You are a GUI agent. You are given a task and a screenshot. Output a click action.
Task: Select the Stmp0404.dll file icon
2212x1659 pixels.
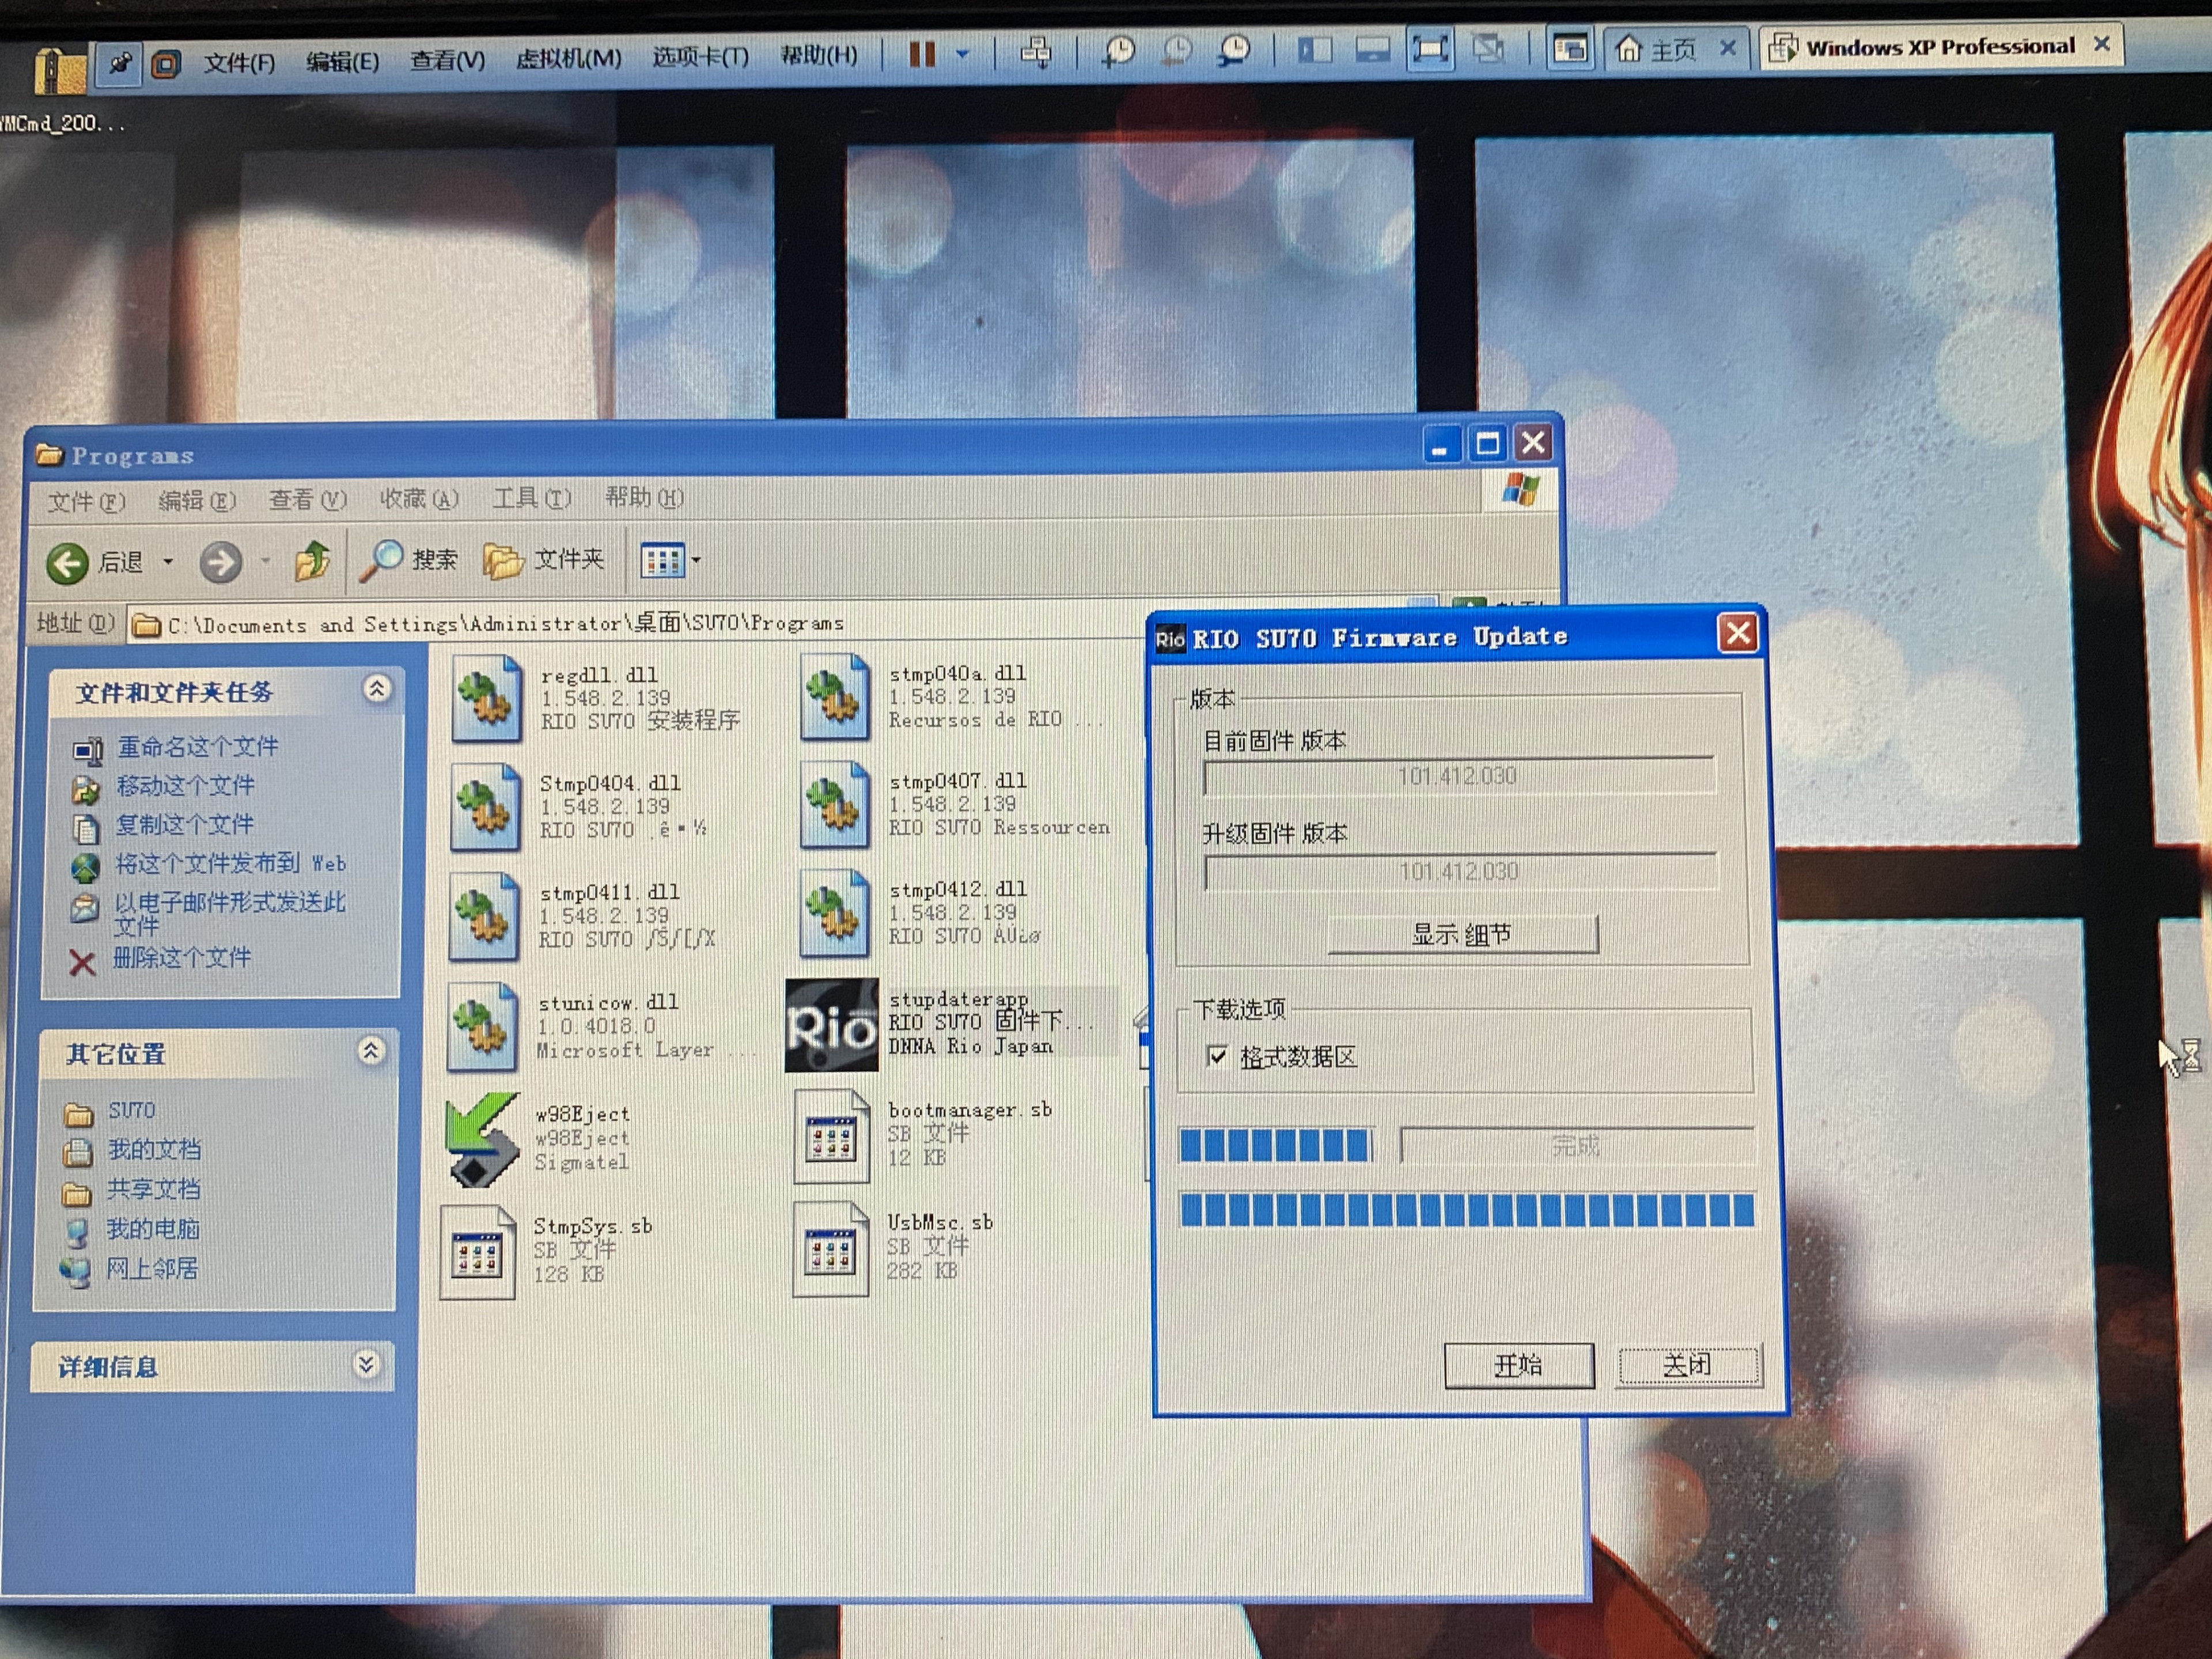point(485,807)
